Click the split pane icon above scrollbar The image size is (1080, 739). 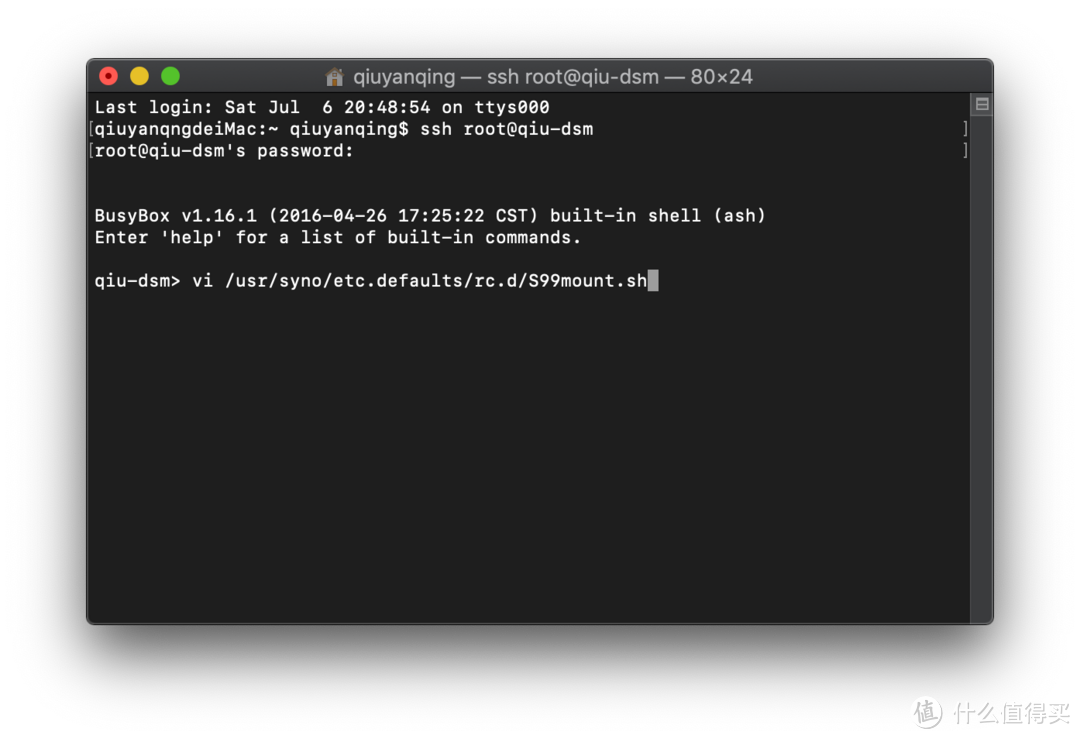pyautogui.click(x=982, y=105)
